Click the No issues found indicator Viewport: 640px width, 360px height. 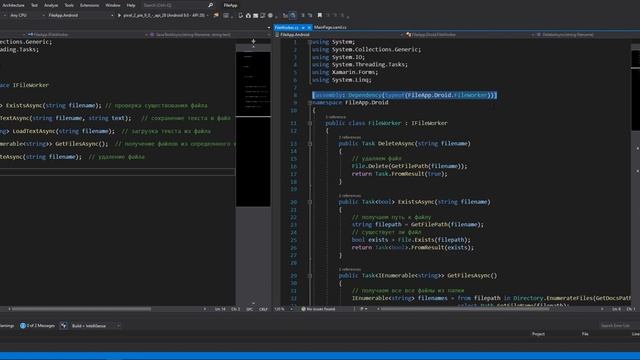pos(318,309)
